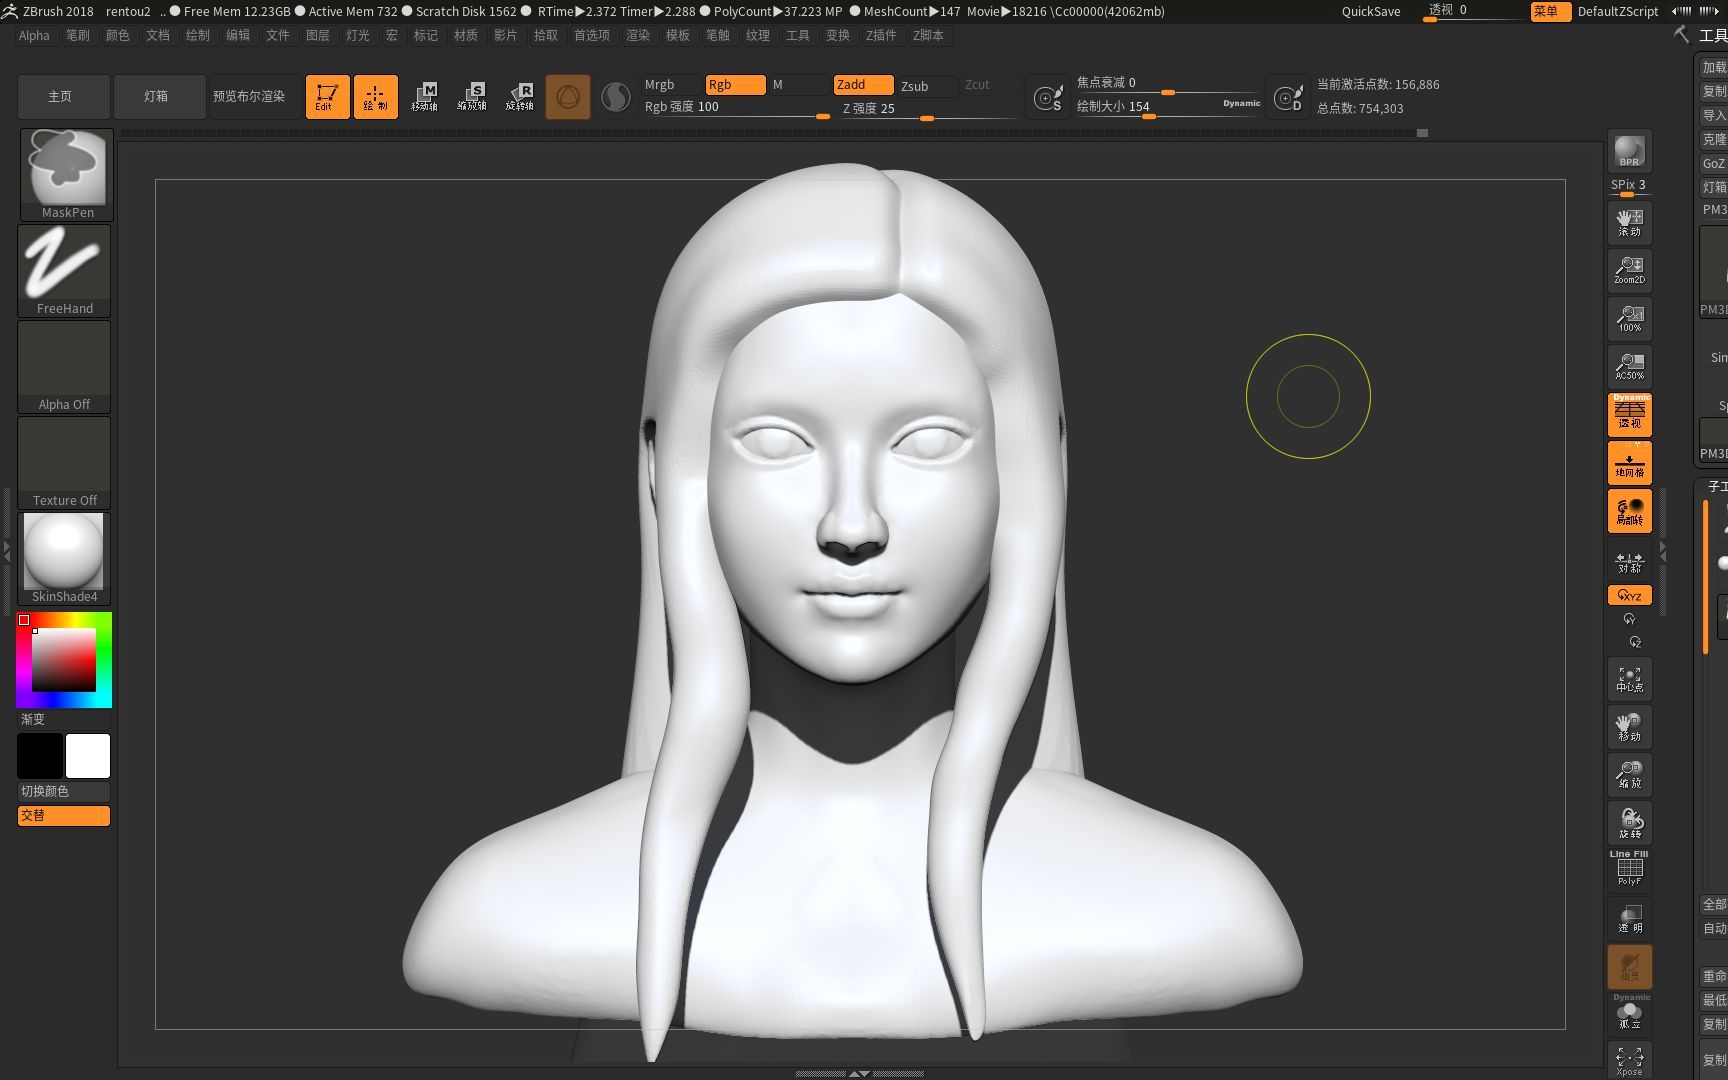Toggle Edit mode button

[x=327, y=97]
